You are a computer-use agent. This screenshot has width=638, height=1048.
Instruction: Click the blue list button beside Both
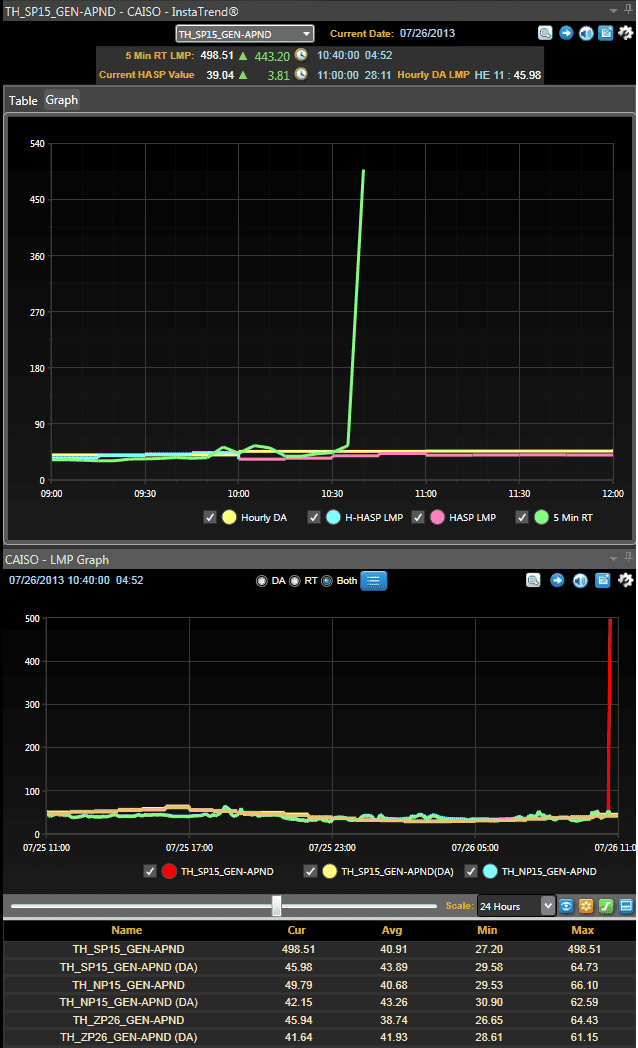point(373,581)
